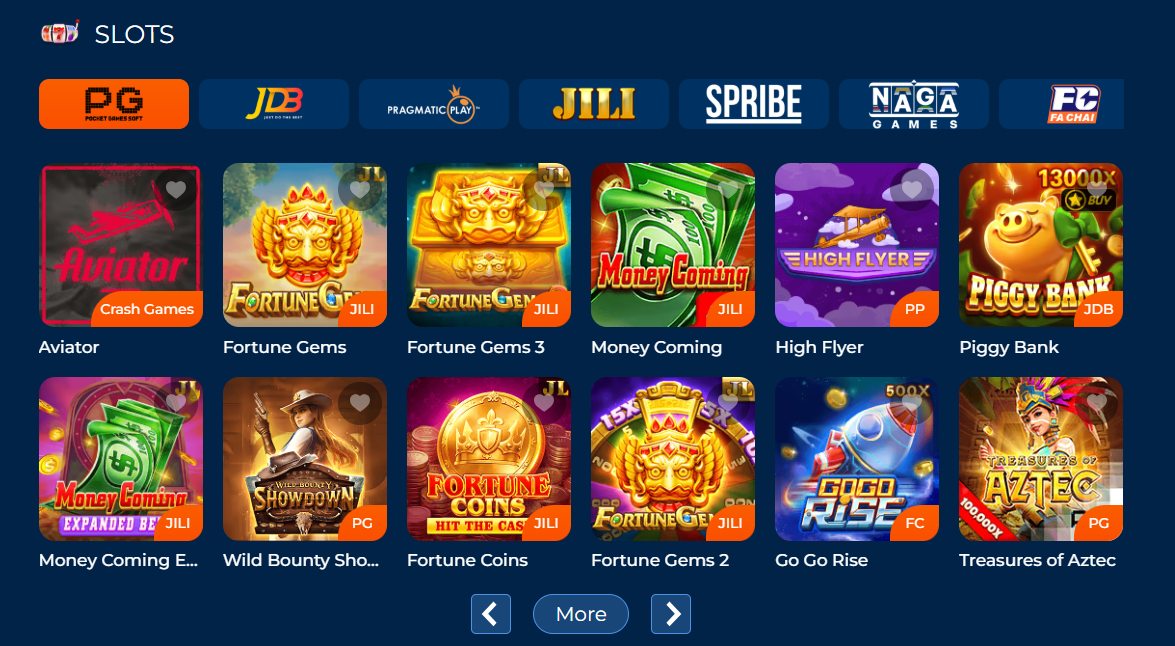Screen dimensions: 1175x646
Task: Select the PG Pocket Games Soft provider
Action: pos(114,104)
